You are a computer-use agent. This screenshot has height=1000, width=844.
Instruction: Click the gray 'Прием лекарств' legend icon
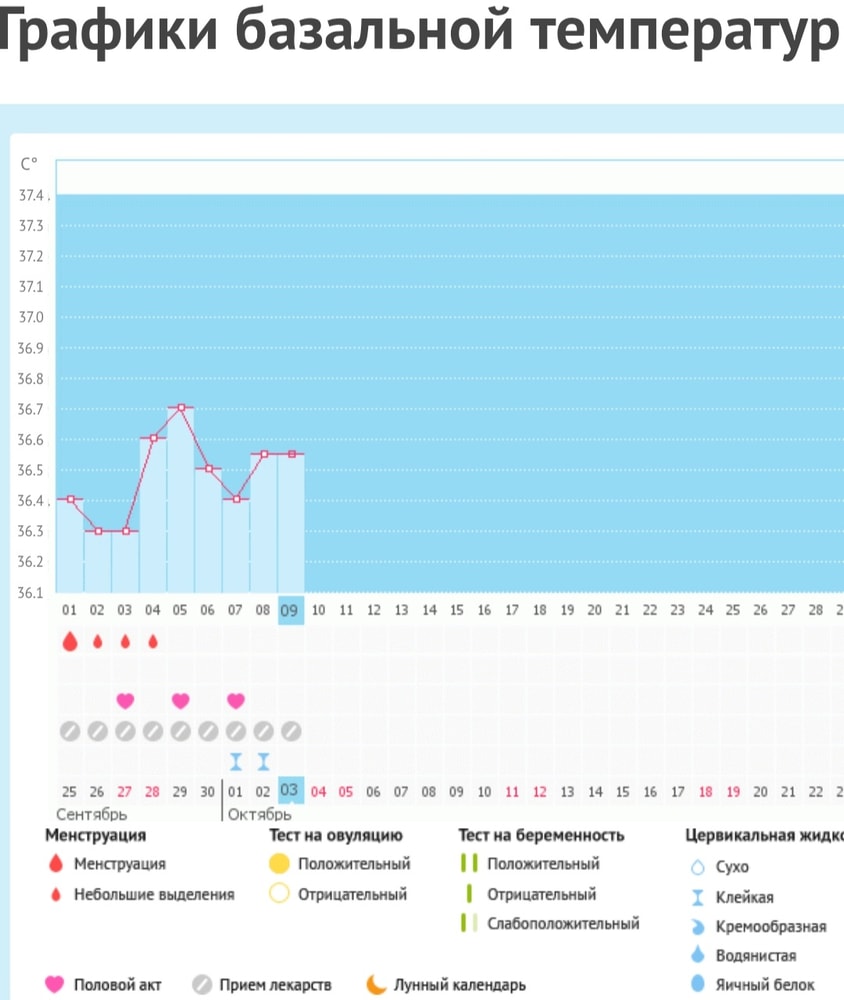(202, 985)
